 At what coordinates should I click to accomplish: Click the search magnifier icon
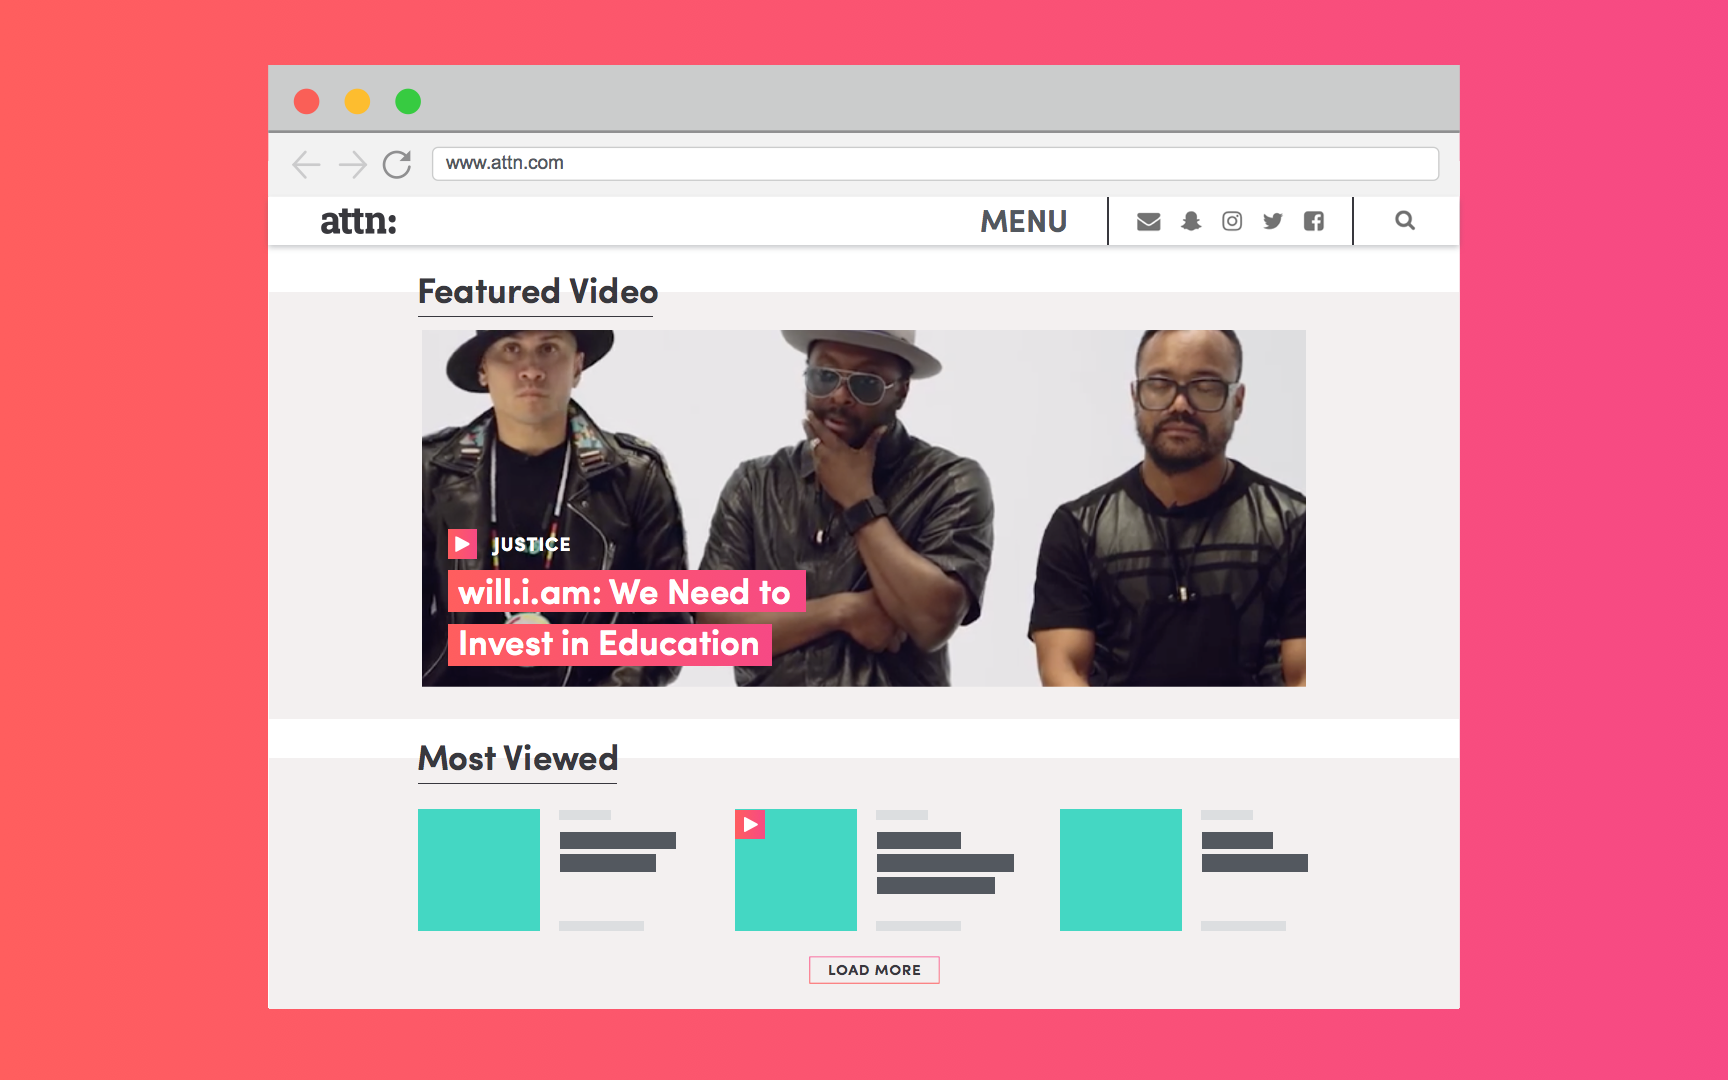tap(1405, 221)
